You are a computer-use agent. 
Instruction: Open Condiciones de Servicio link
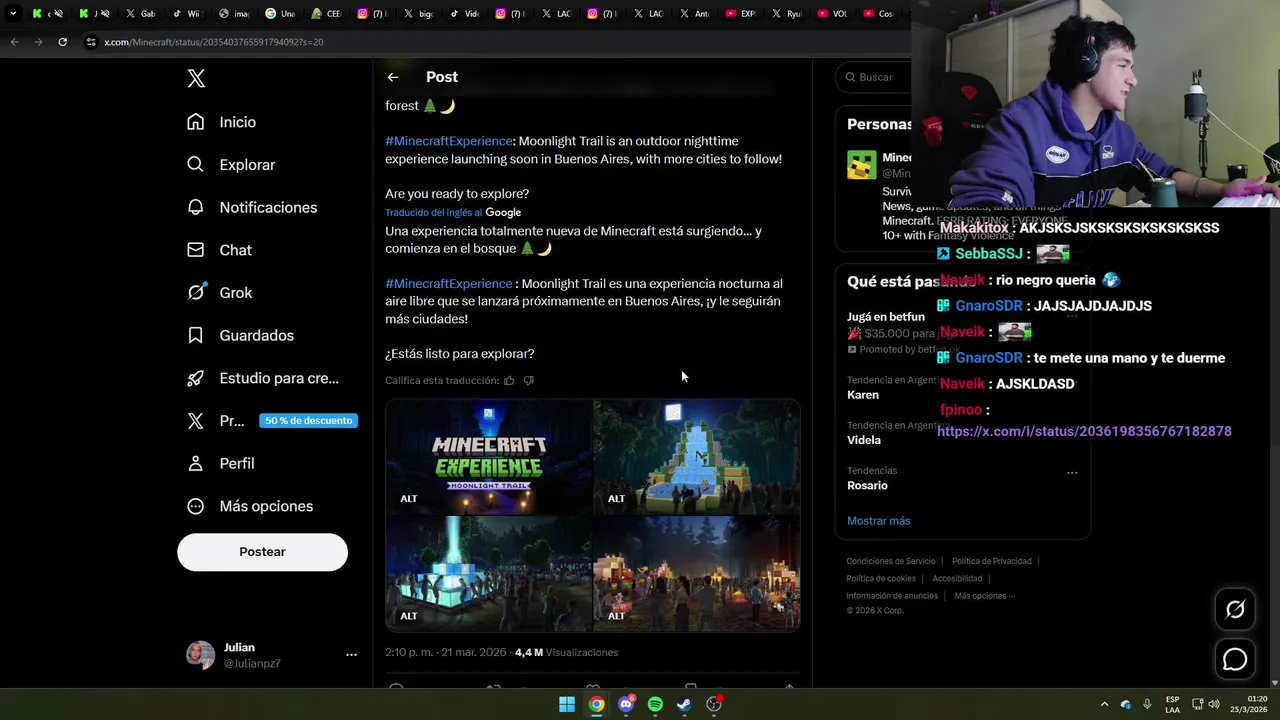[x=891, y=562]
